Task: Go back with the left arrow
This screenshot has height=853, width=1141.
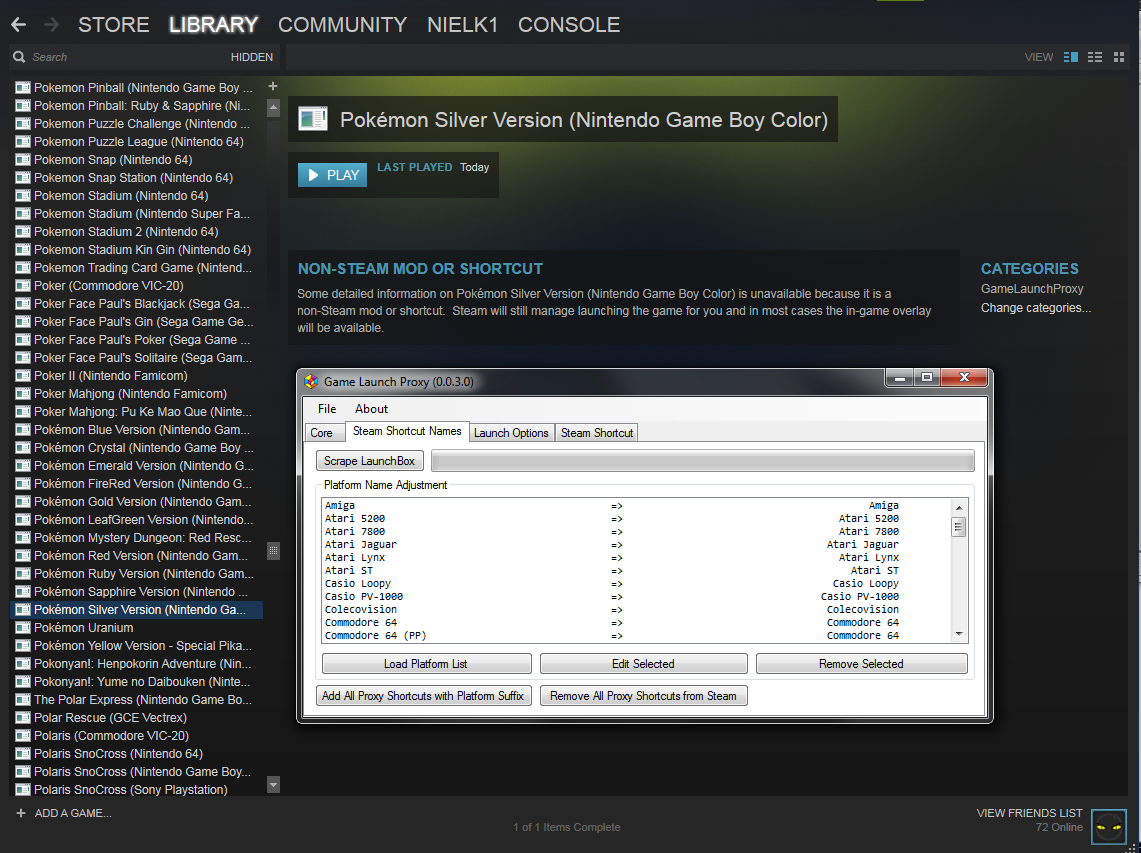Action: coord(19,25)
